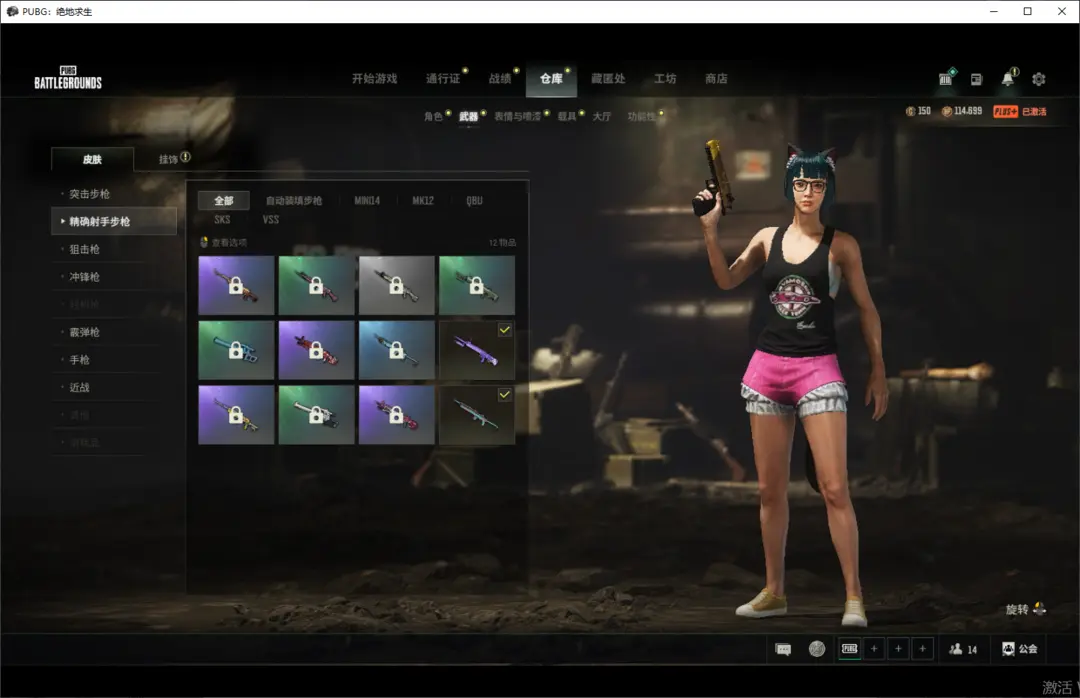
Task: Filter skins by 自动装填步枪
Action: point(294,201)
